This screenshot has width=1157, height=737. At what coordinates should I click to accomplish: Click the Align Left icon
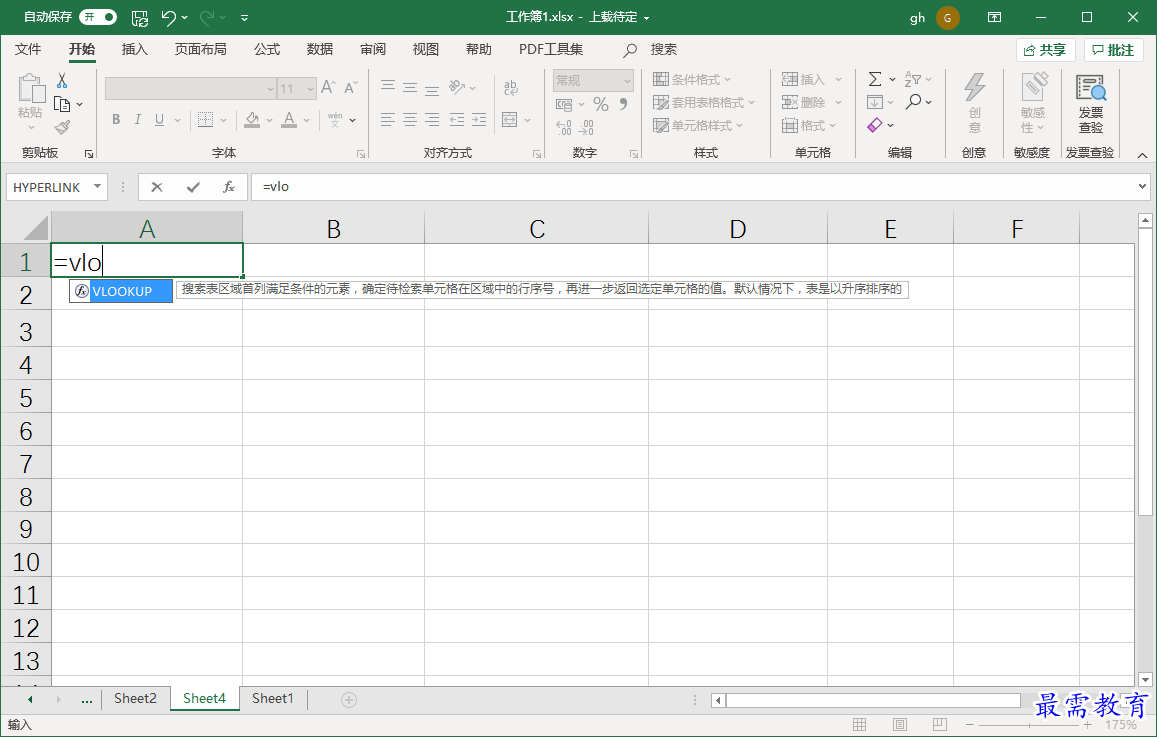pos(387,120)
